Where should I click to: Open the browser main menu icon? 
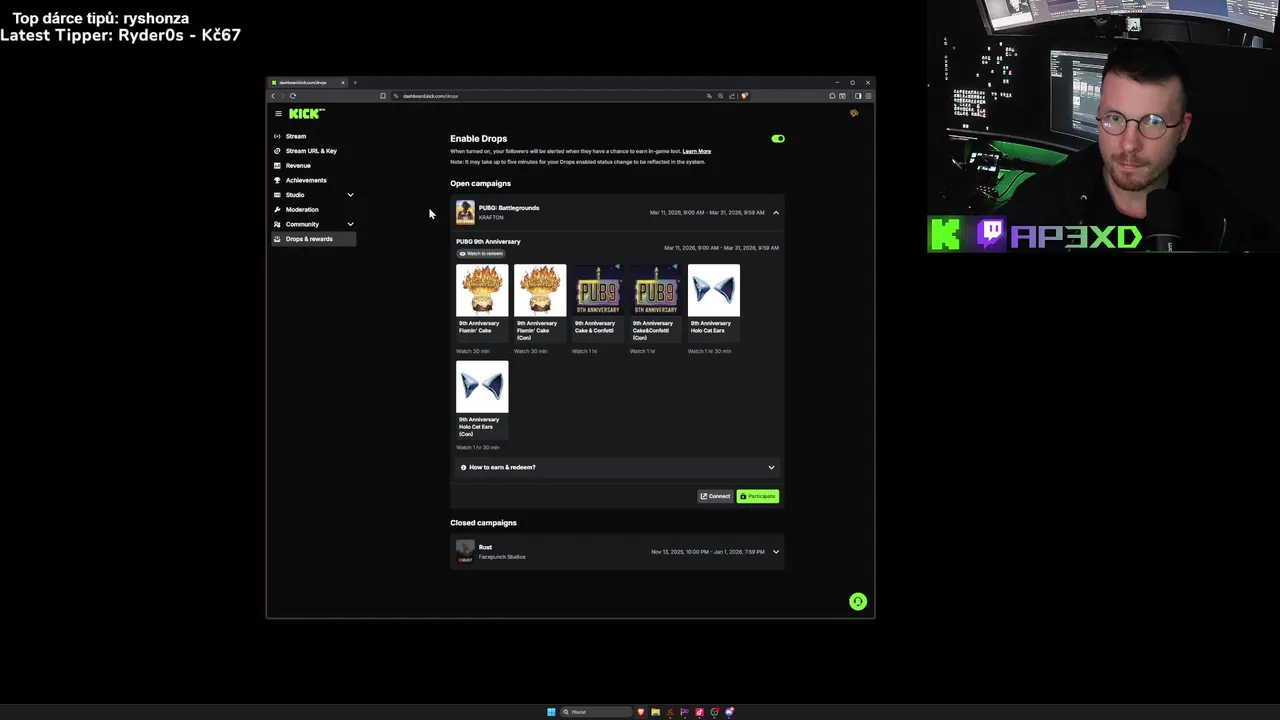(869, 96)
